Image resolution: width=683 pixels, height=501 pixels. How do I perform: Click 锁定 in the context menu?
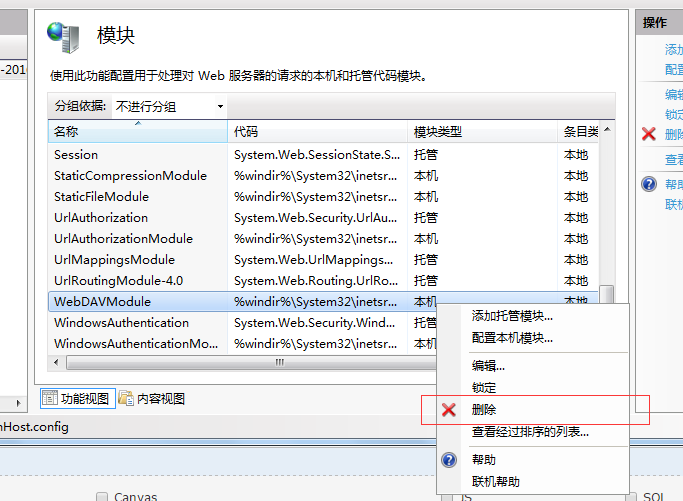[x=484, y=388]
